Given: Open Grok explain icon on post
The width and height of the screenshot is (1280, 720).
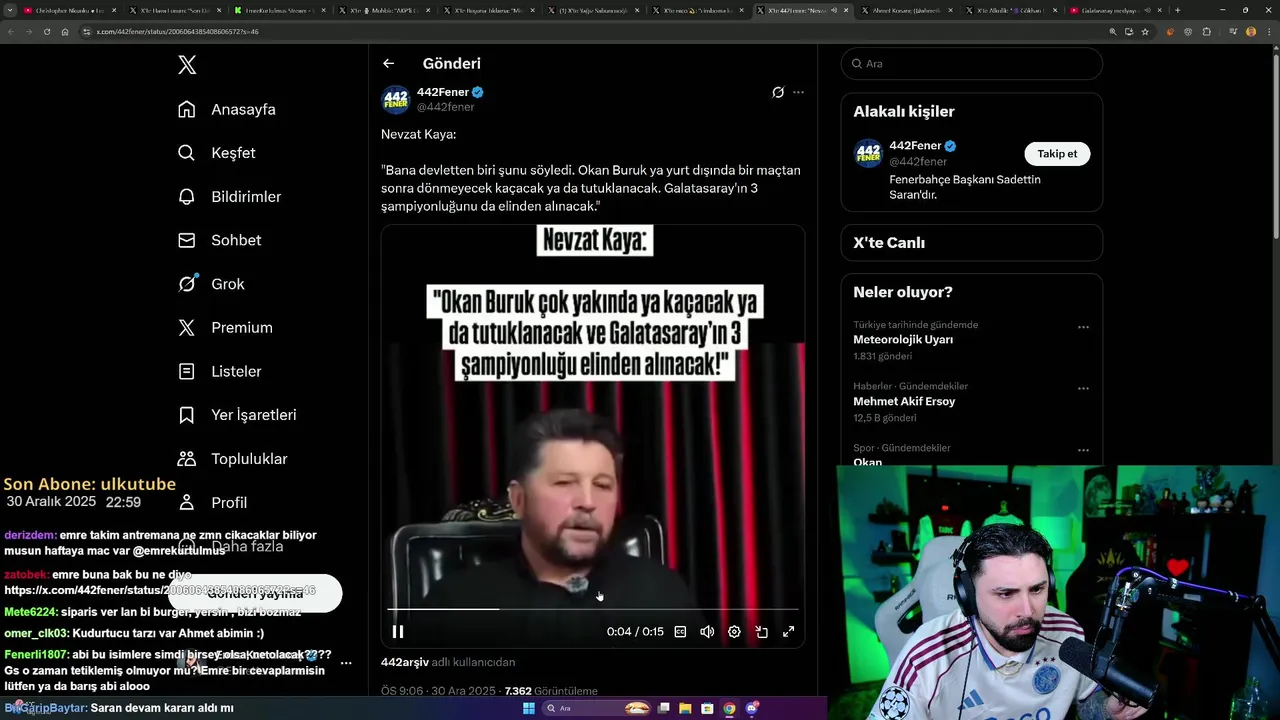Looking at the screenshot, I should coord(778,92).
